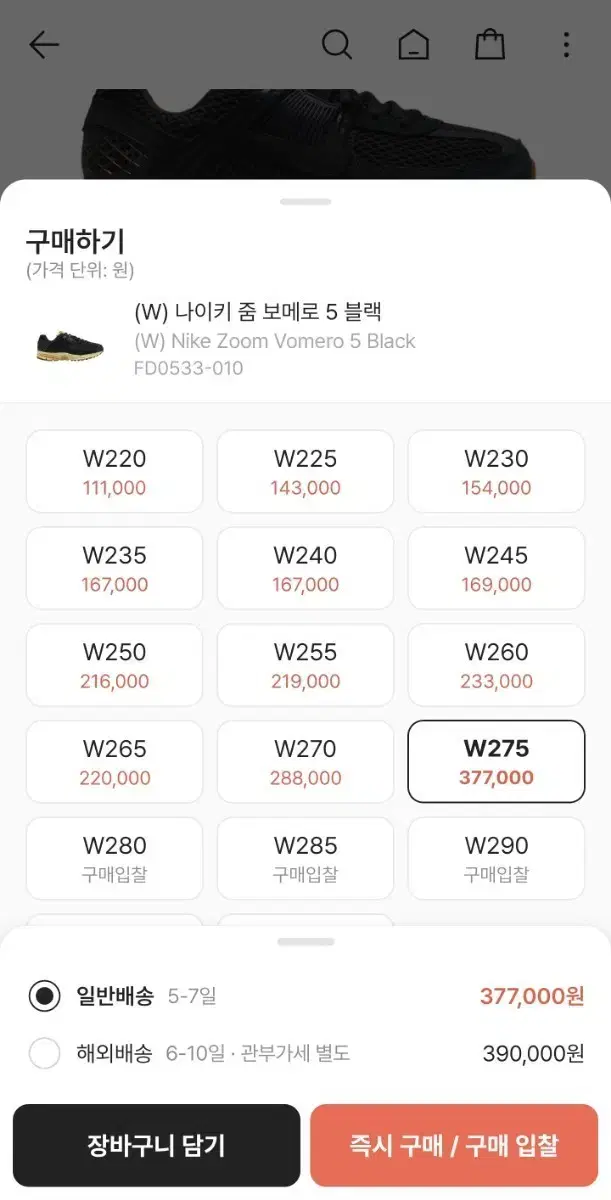Tap the delivery panel drag handle

pyautogui.click(x=305, y=942)
